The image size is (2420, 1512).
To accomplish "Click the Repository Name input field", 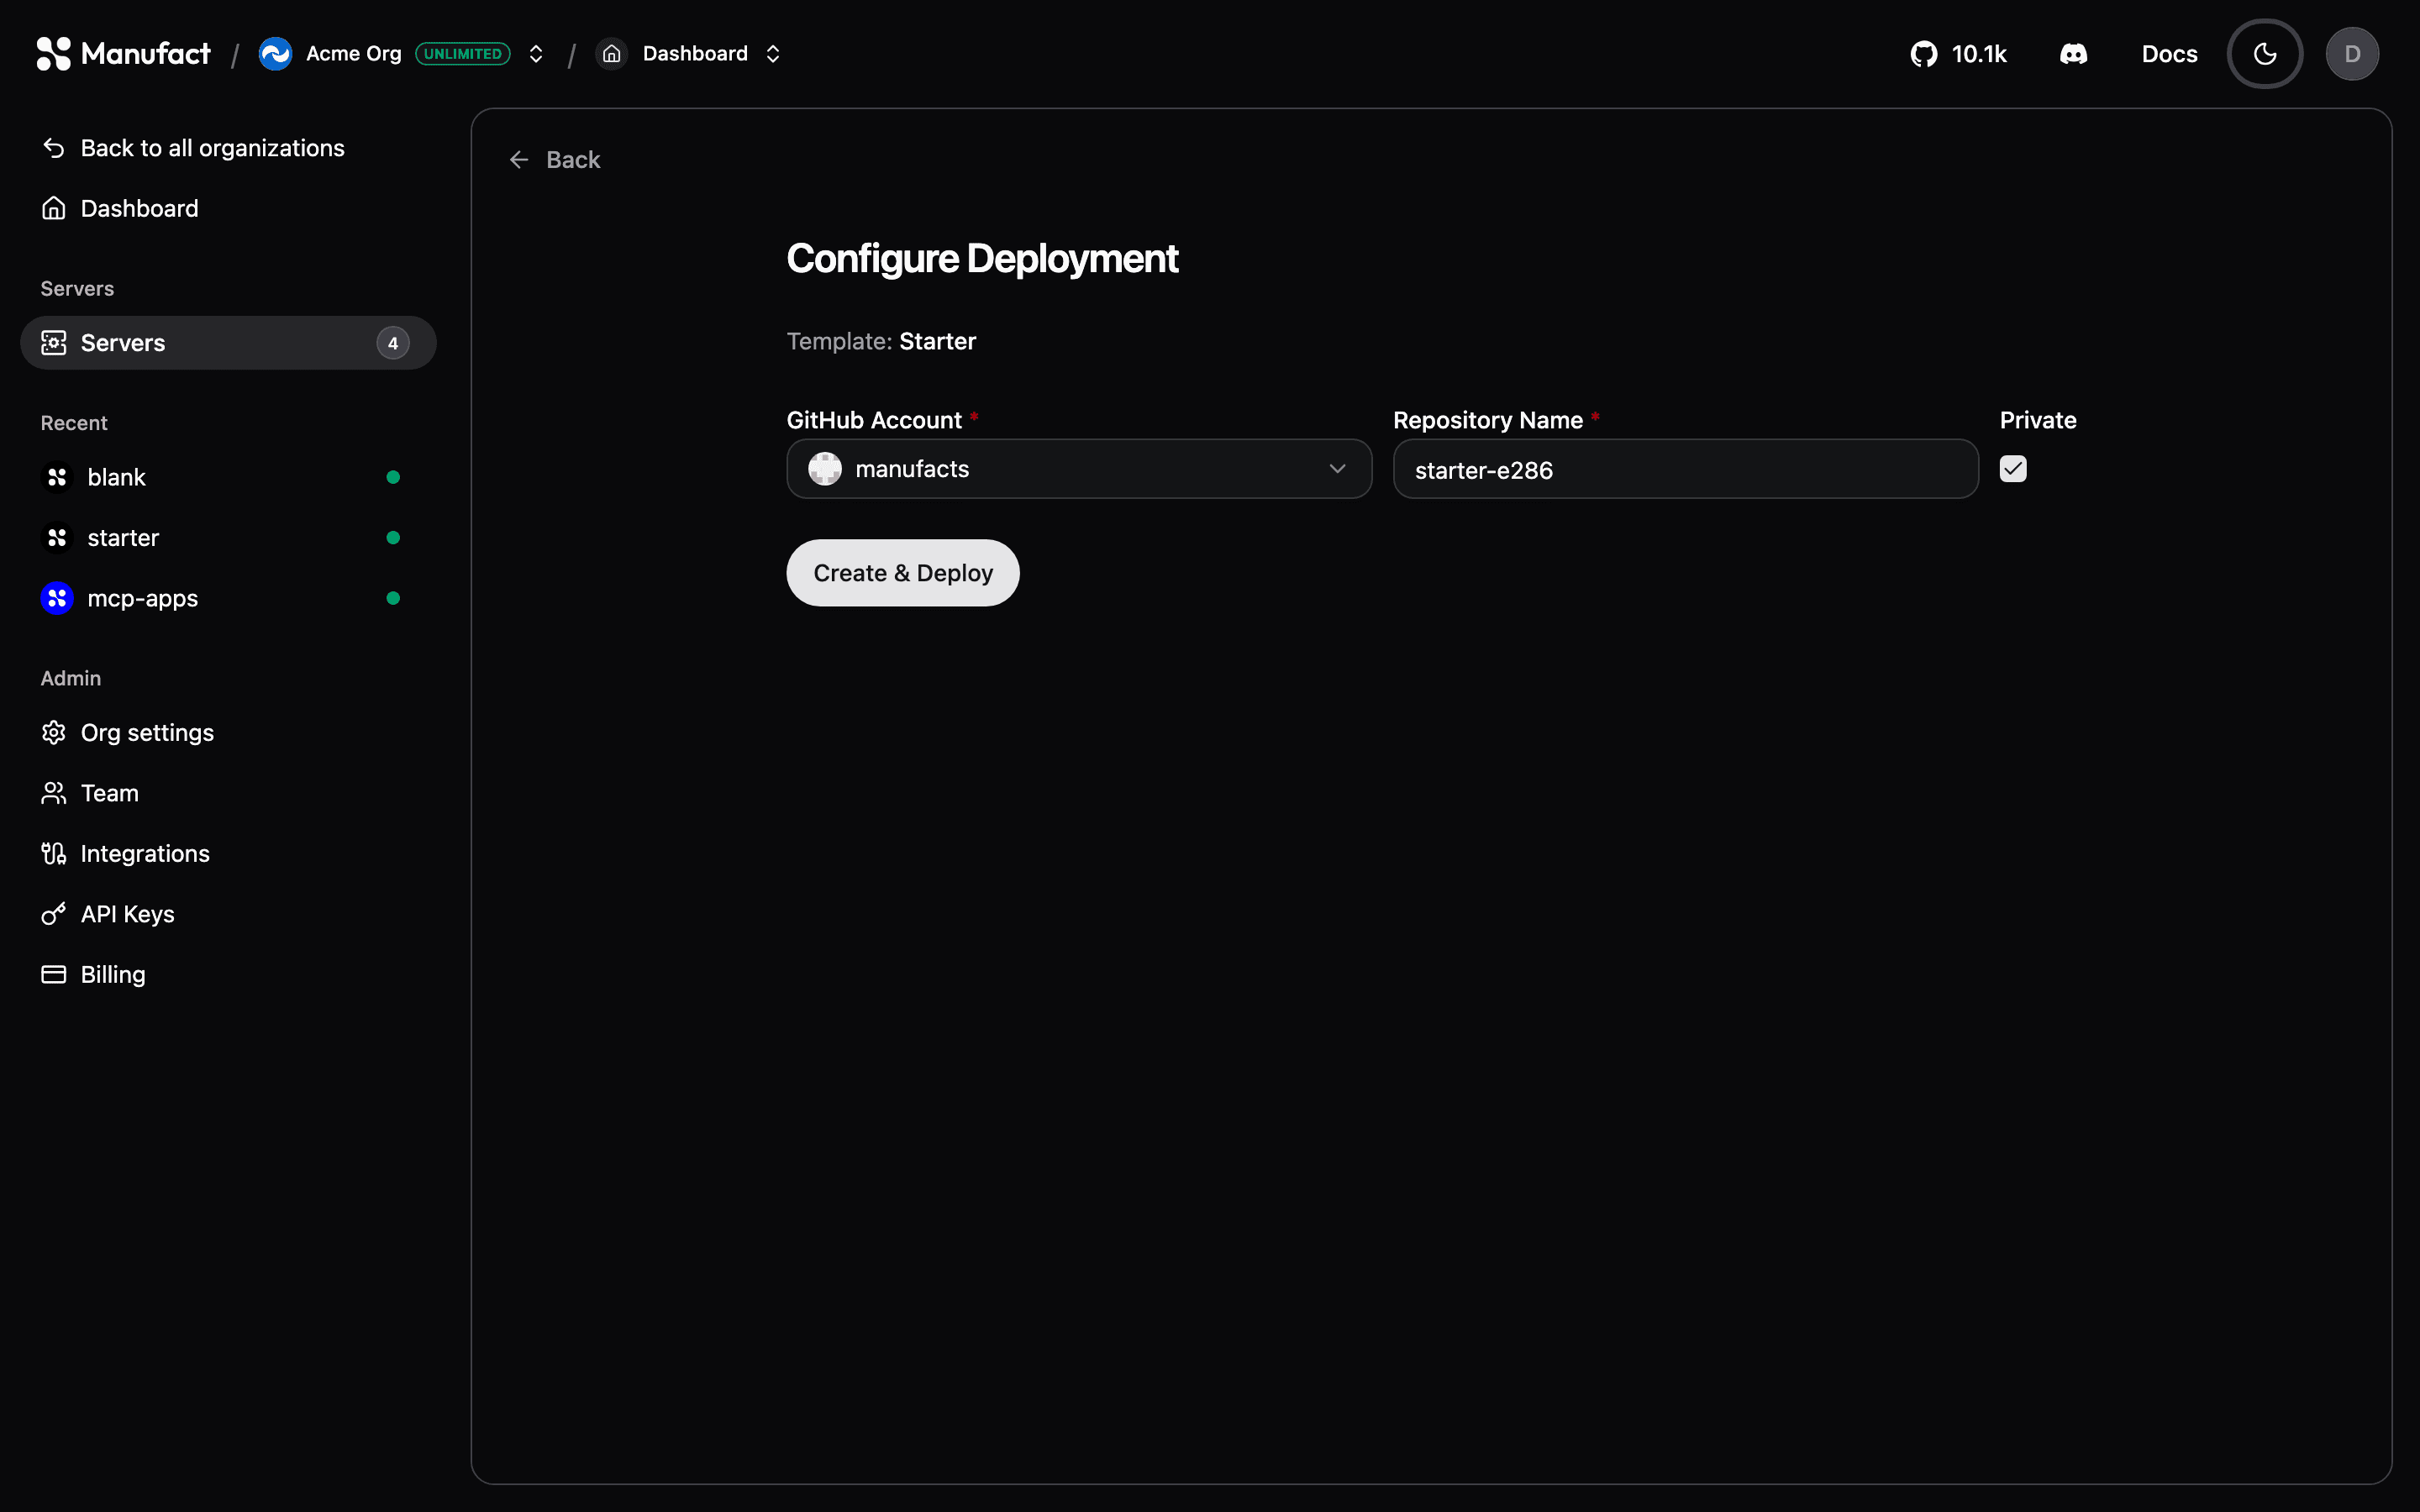I will 1685,469.
